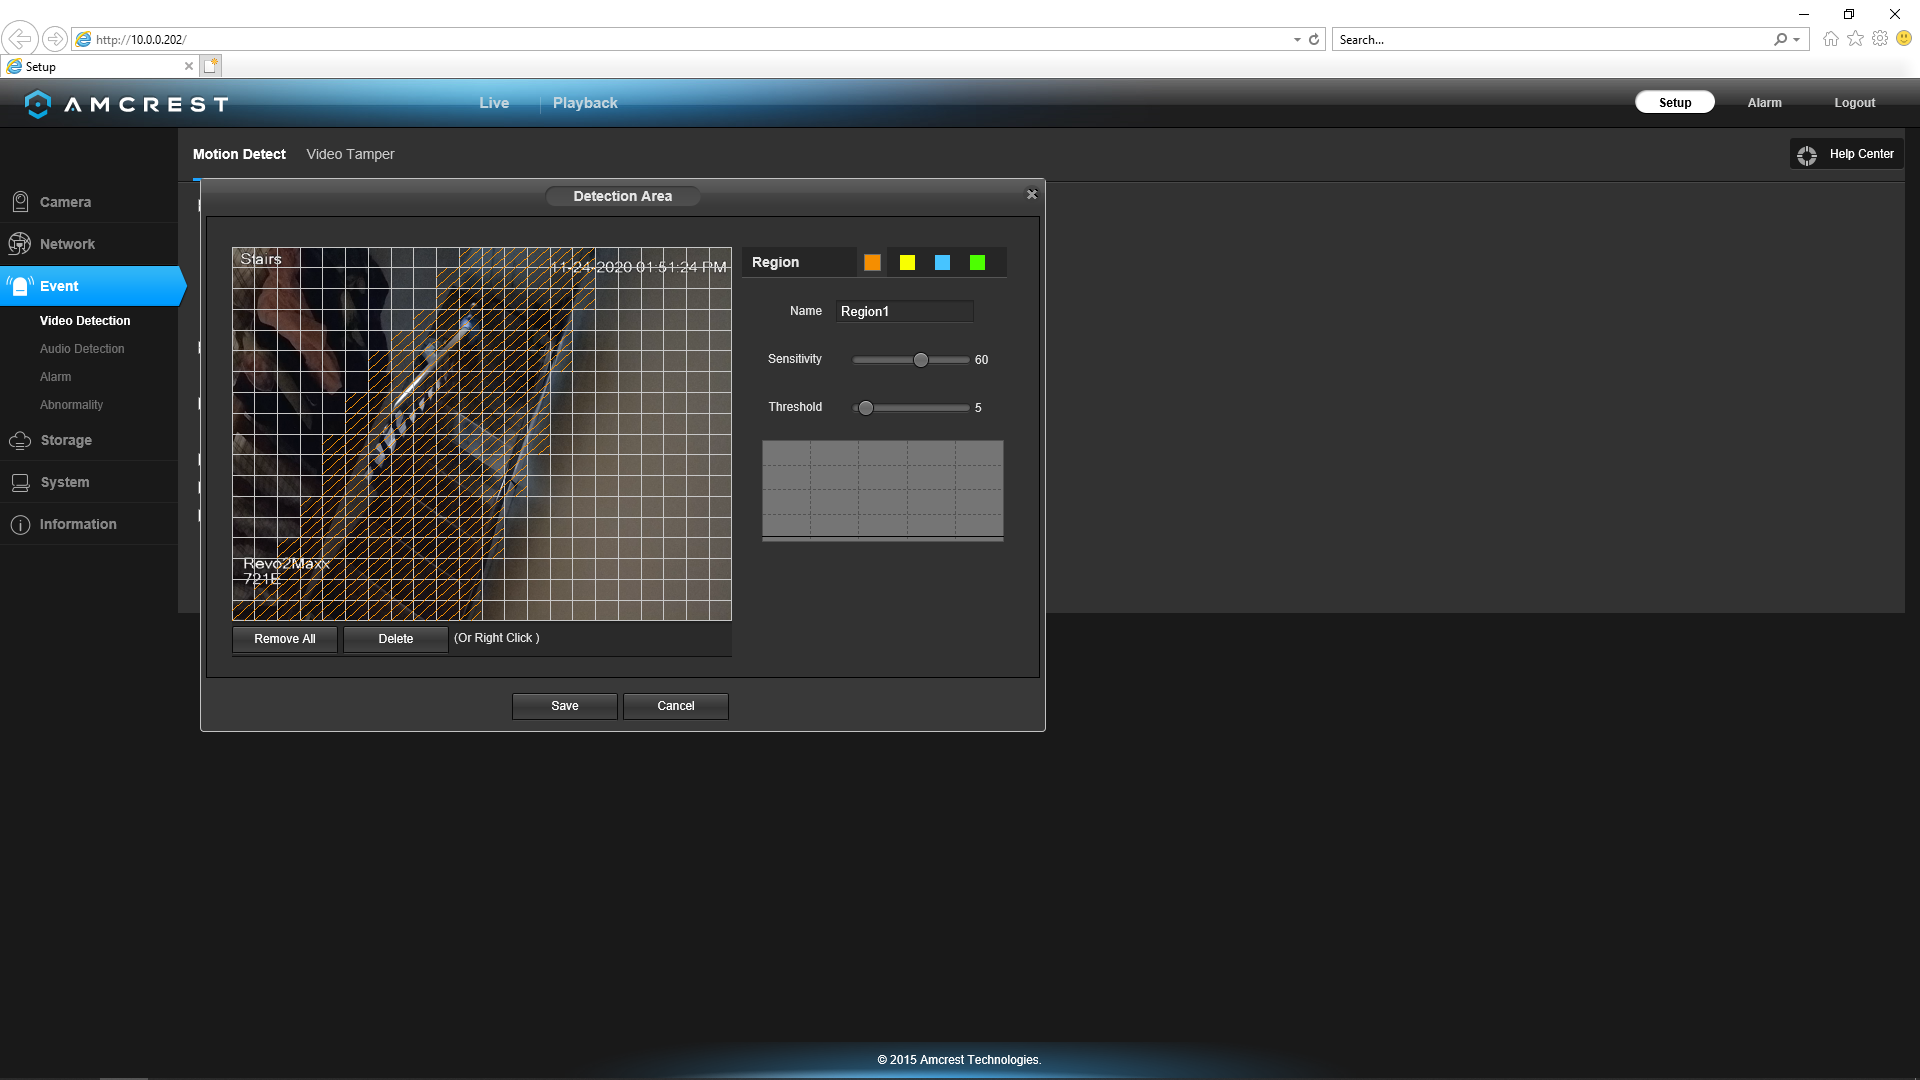The height and width of the screenshot is (1080, 1920).
Task: Select the orange region color swatch
Action: tap(872, 262)
